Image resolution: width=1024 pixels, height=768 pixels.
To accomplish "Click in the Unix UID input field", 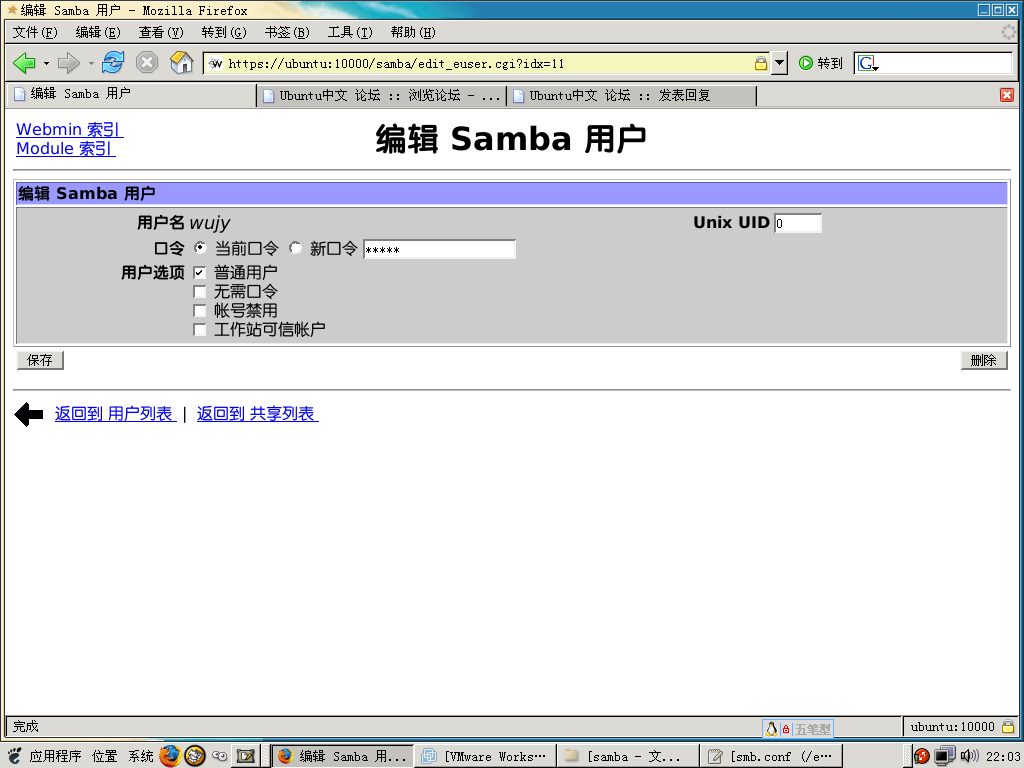I will (797, 223).
